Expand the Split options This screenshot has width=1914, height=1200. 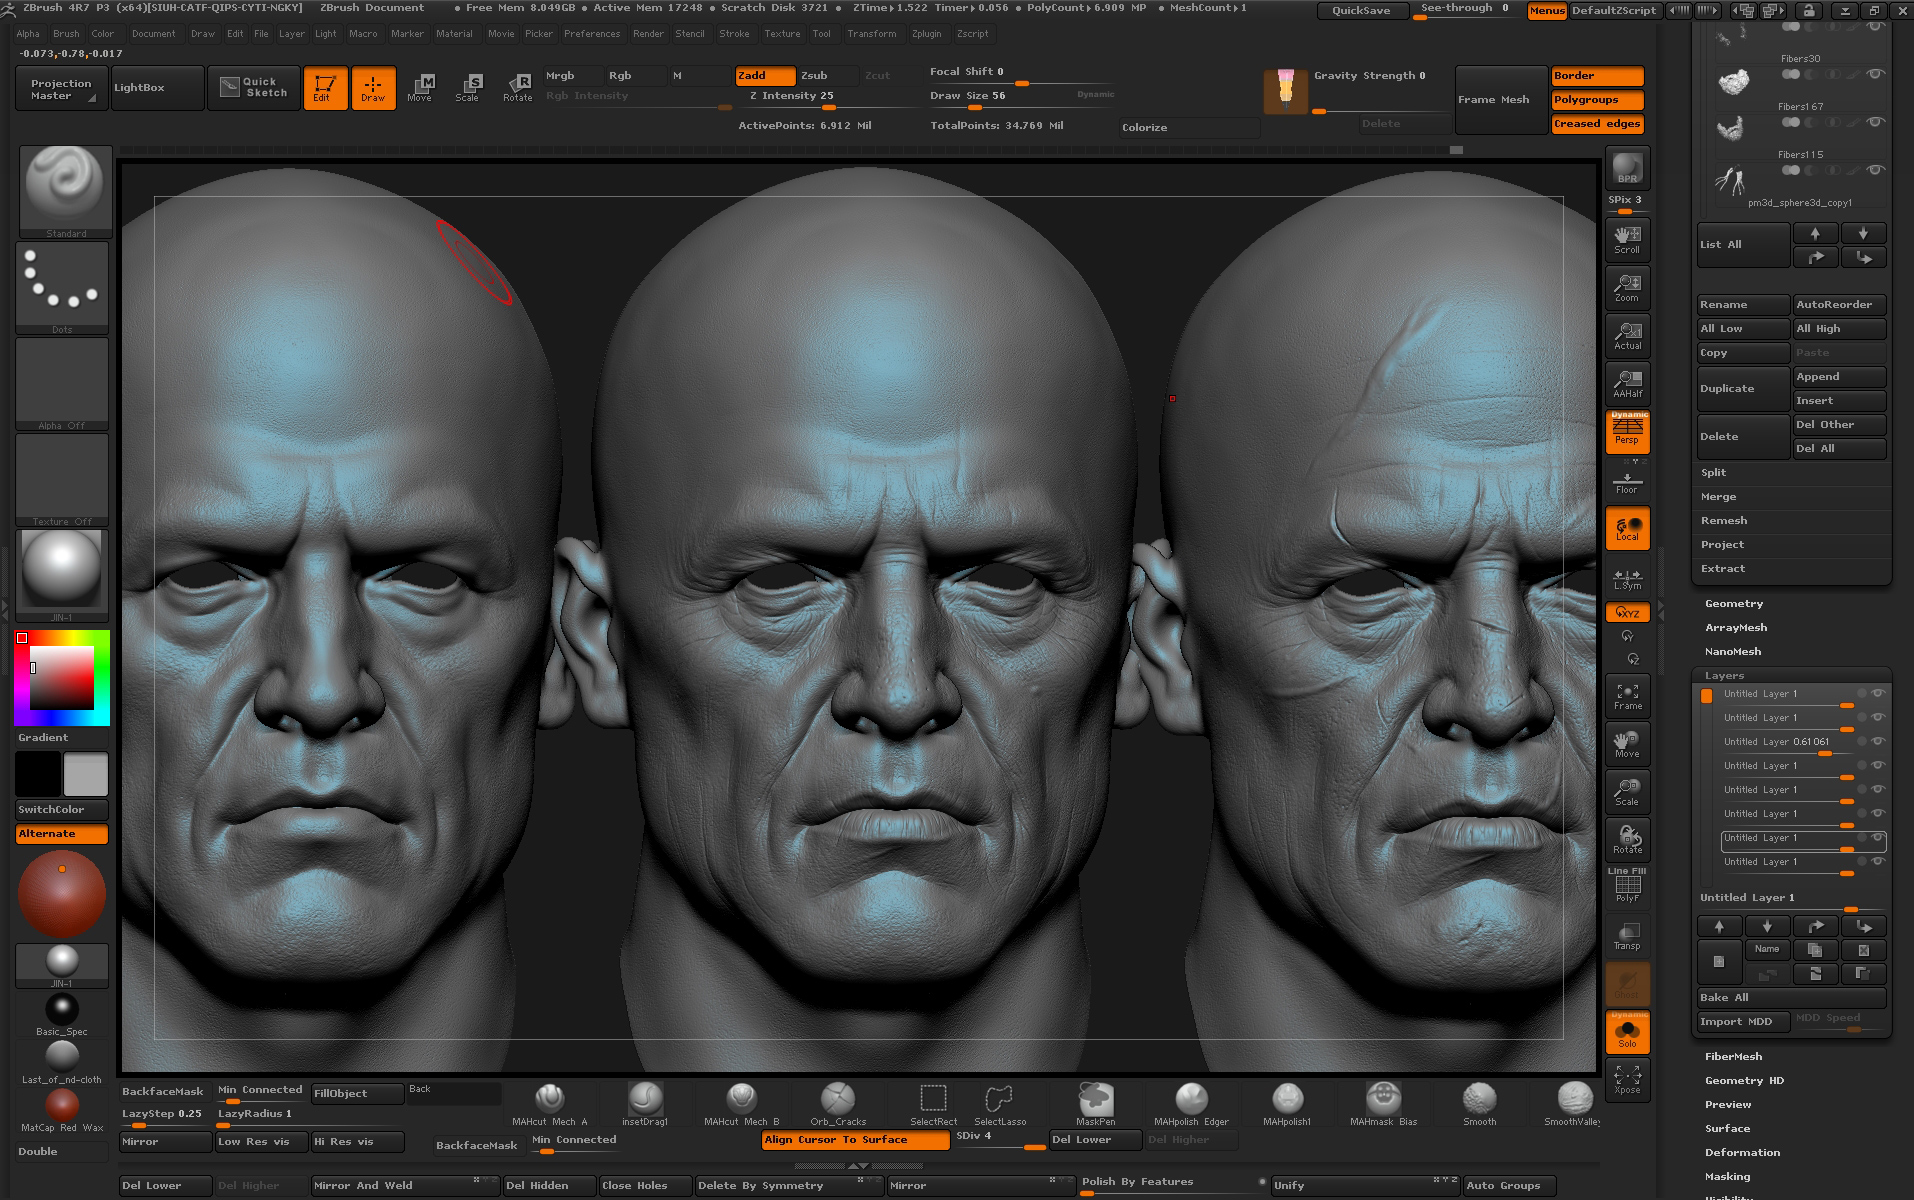click(1713, 473)
